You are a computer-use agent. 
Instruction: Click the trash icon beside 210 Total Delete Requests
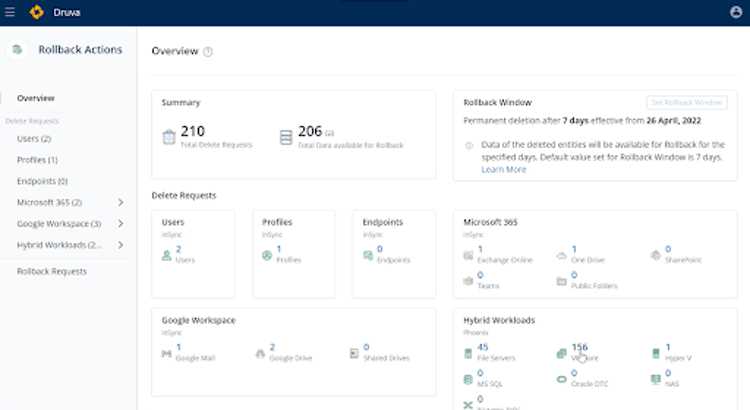click(x=169, y=137)
